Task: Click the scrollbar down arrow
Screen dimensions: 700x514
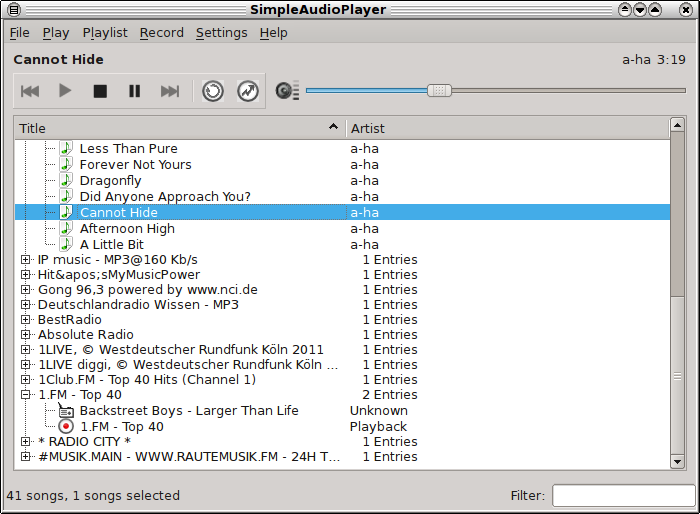Action: (x=677, y=462)
